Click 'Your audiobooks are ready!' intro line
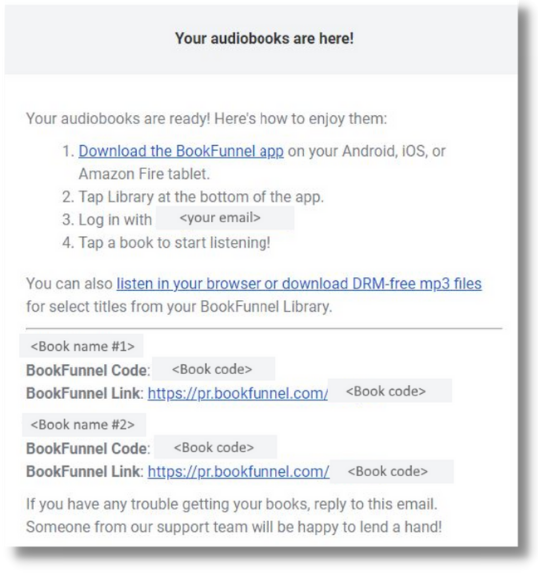This screenshot has height=577, width=538. point(206,118)
